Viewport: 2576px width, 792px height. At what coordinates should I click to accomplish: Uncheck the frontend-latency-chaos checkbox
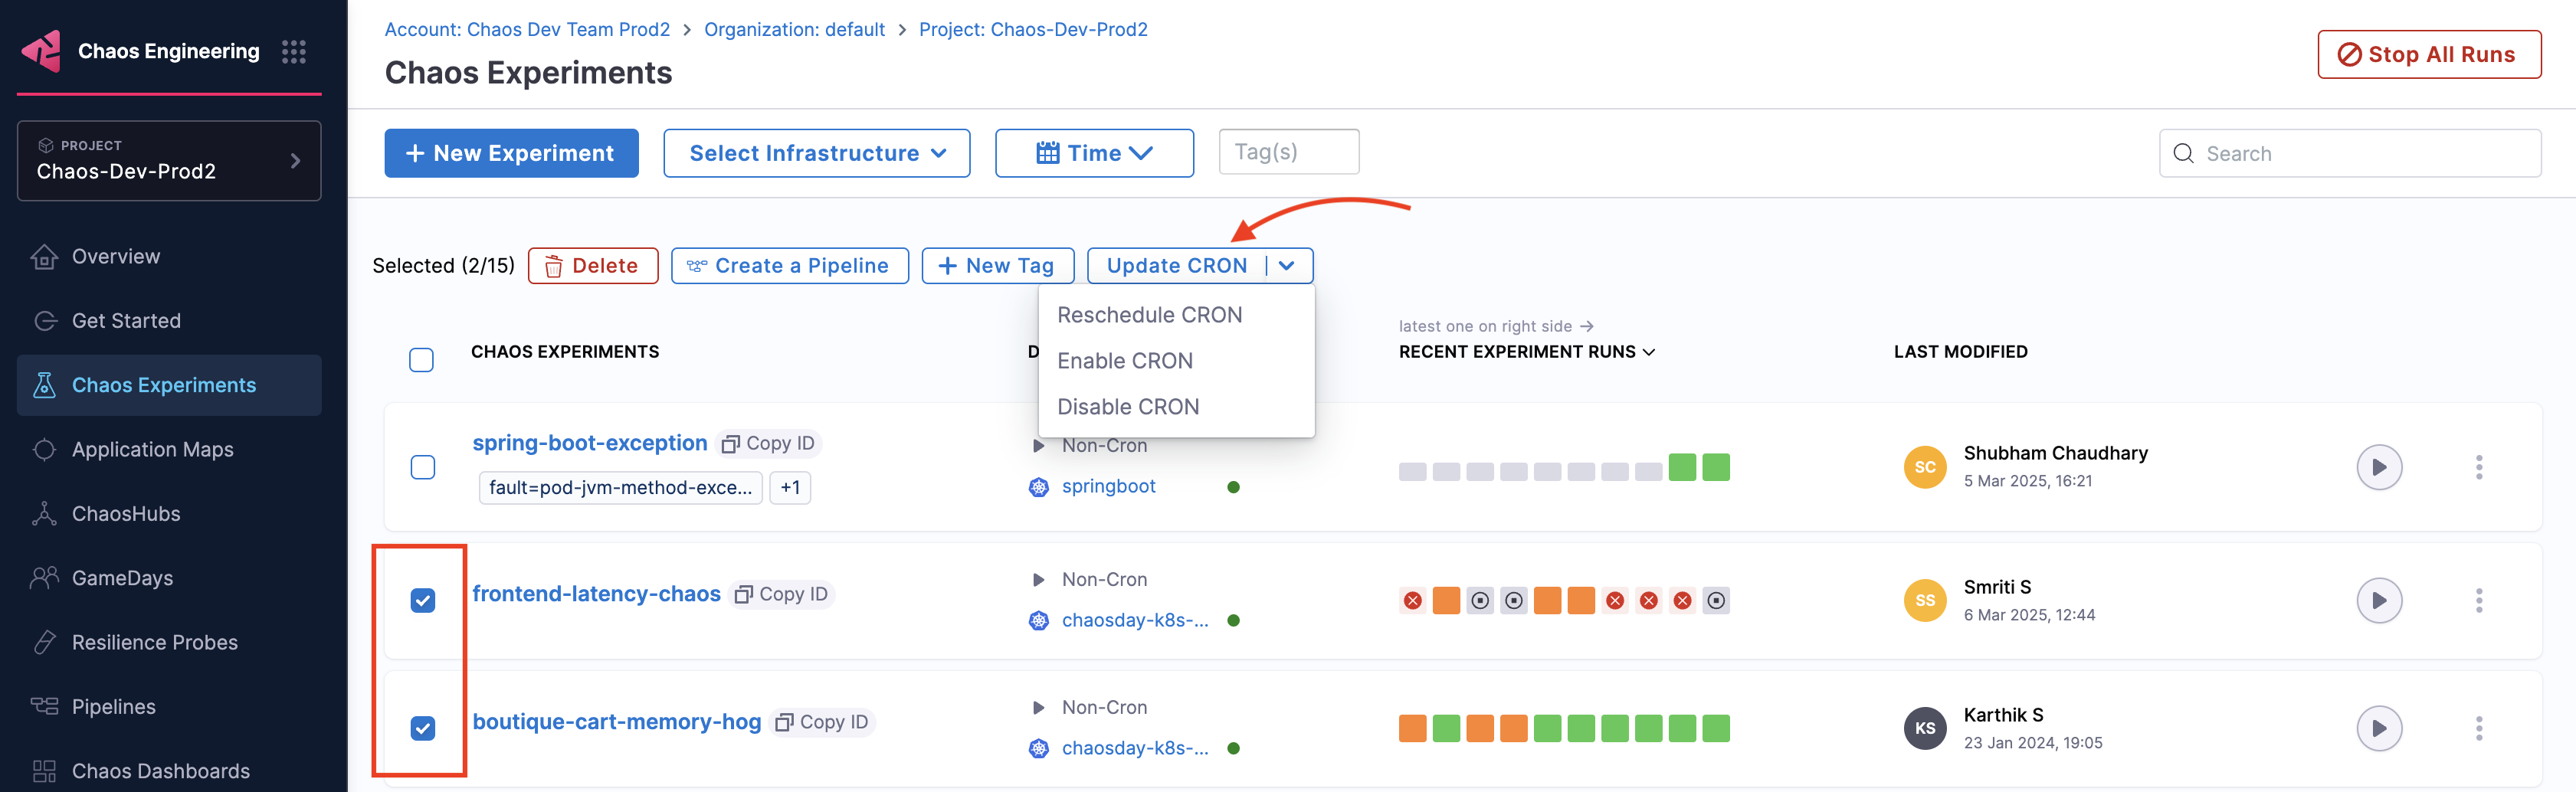(x=423, y=600)
